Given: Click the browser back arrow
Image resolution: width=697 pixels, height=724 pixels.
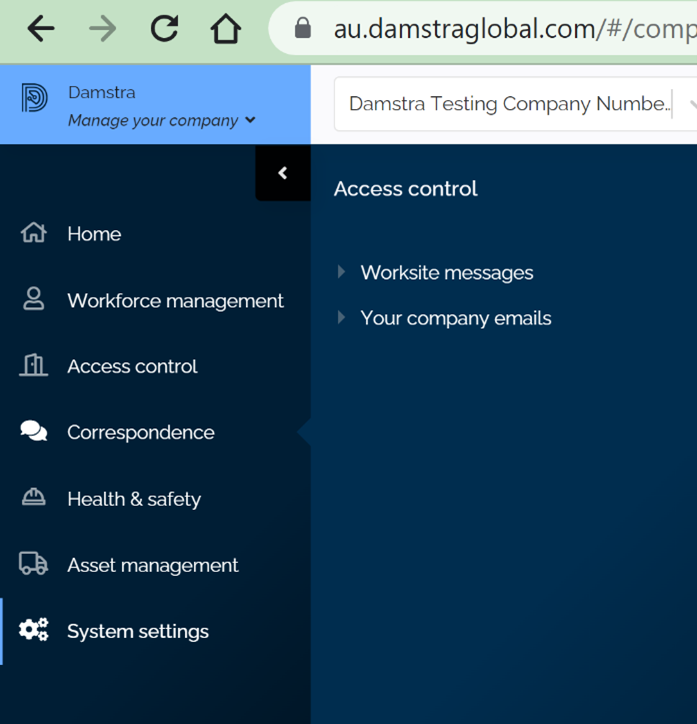Looking at the screenshot, I should [41, 29].
